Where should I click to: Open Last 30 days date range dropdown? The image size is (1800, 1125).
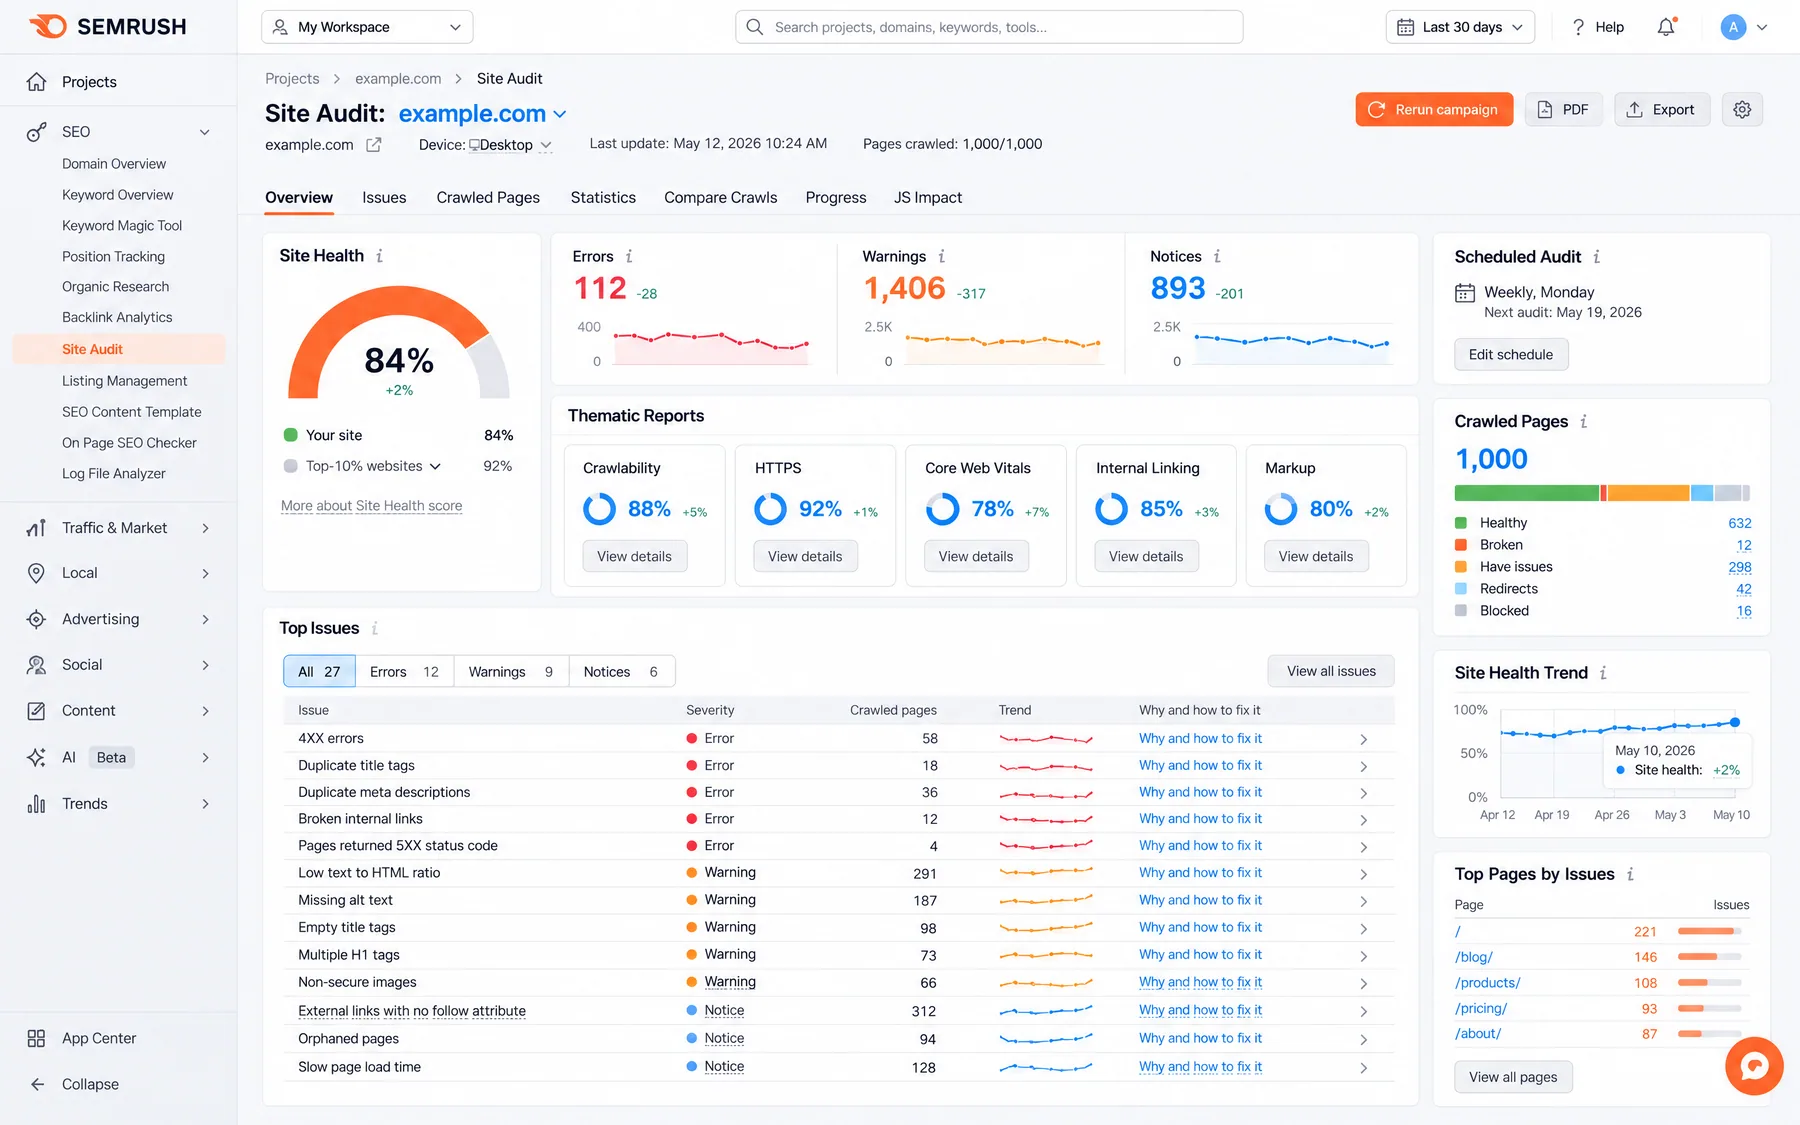1460,27
